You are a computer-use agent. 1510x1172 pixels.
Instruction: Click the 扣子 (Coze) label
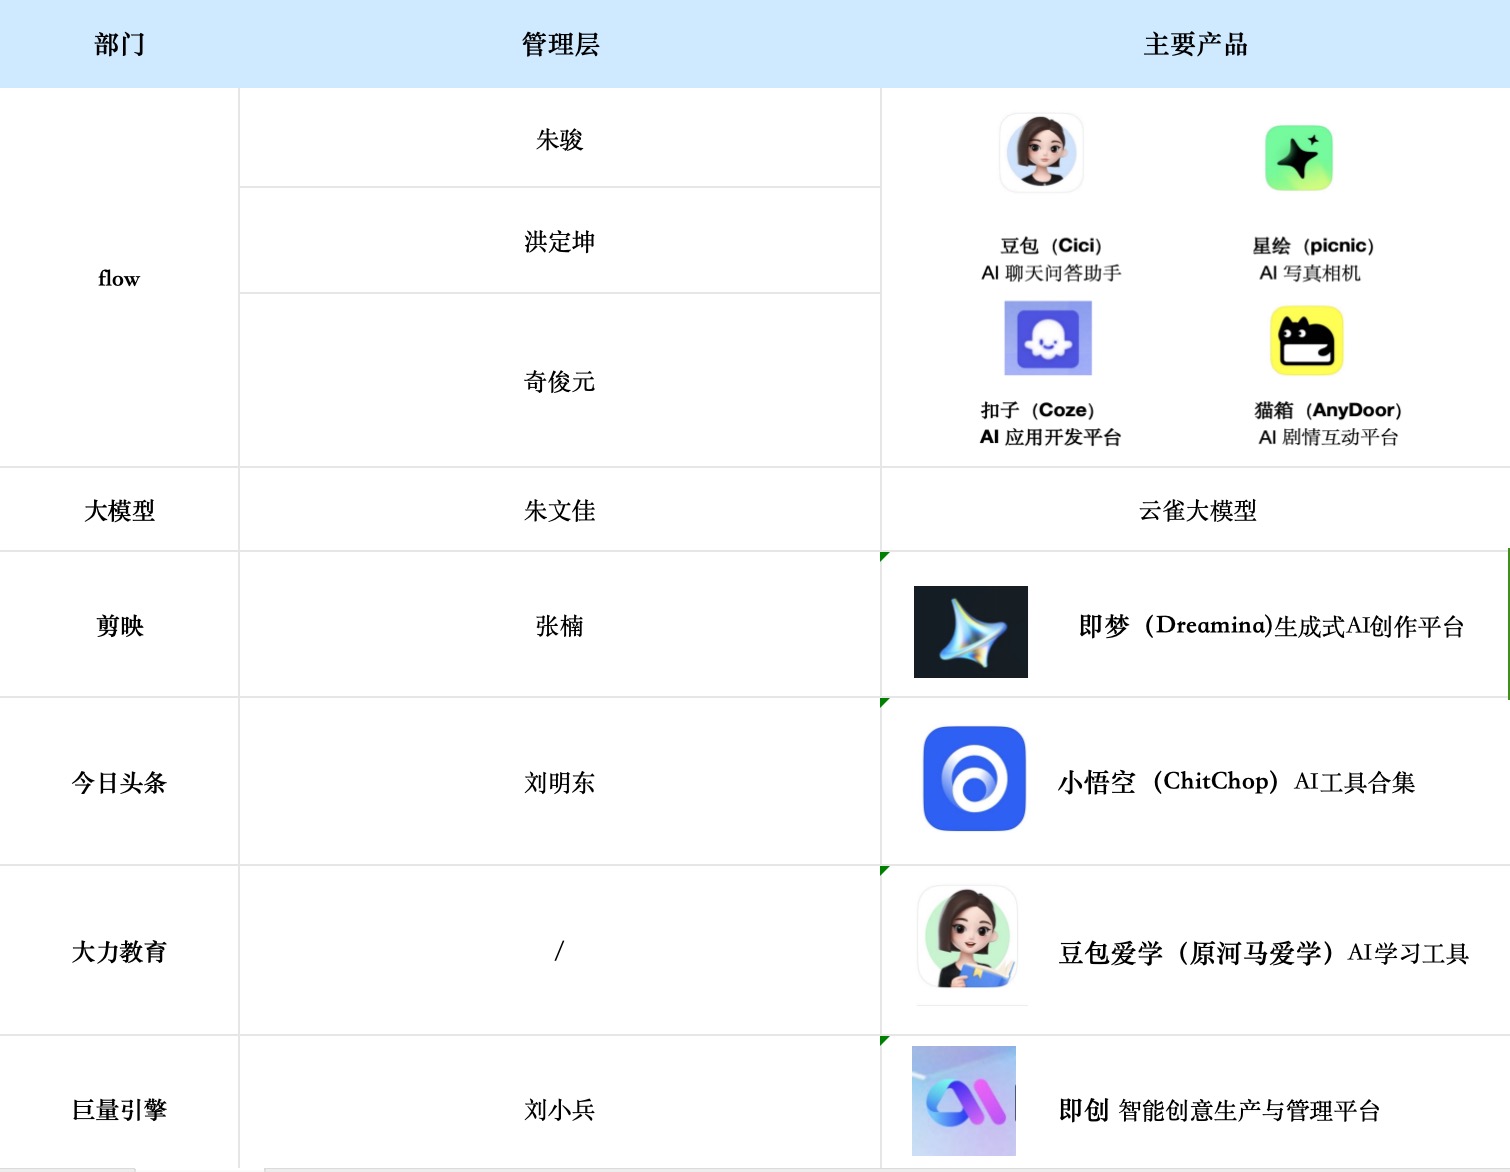[1038, 410]
